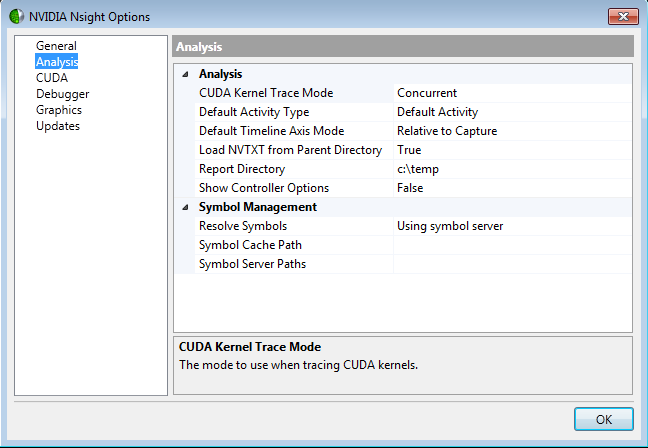Change the Default Activity Type value

tap(511, 112)
